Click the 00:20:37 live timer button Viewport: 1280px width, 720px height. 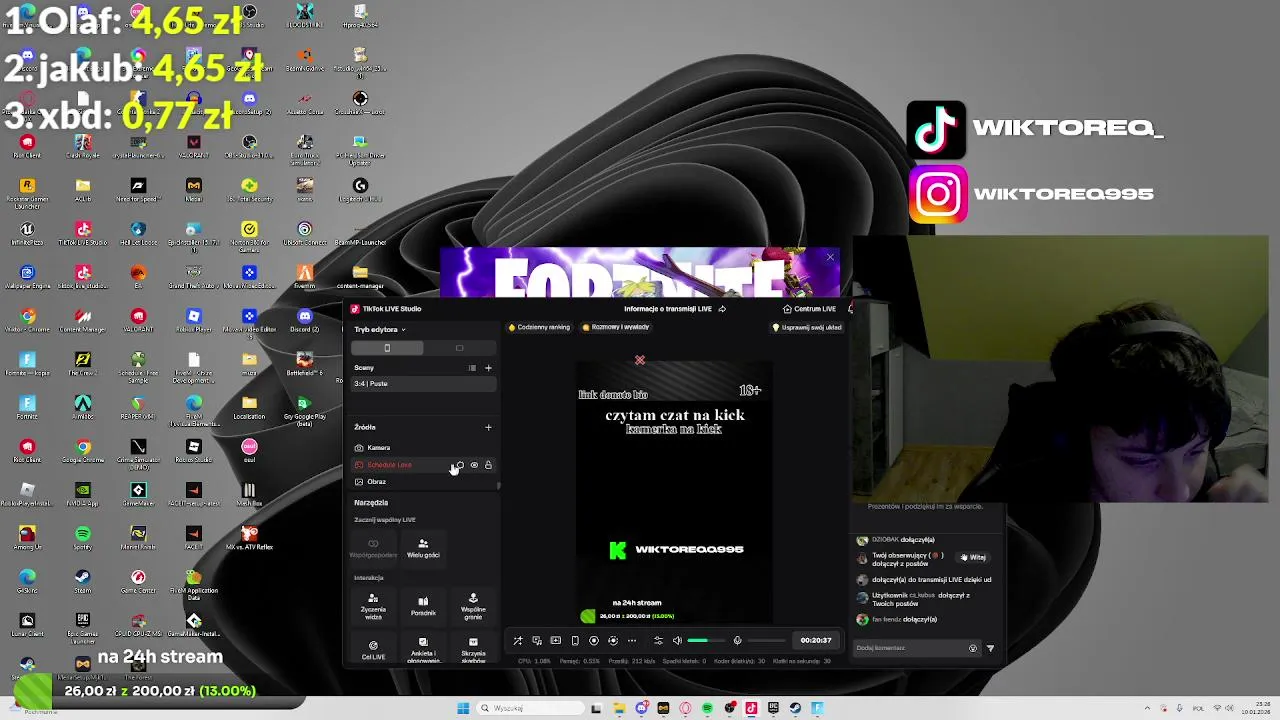pyautogui.click(x=816, y=641)
